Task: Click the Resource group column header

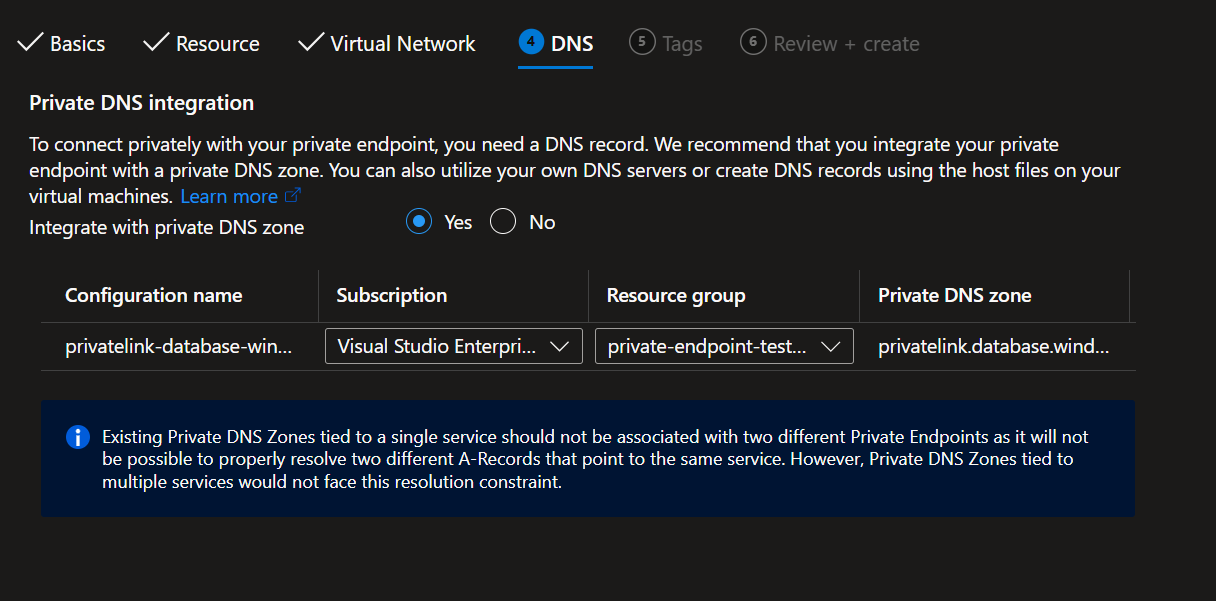Action: coord(676,295)
